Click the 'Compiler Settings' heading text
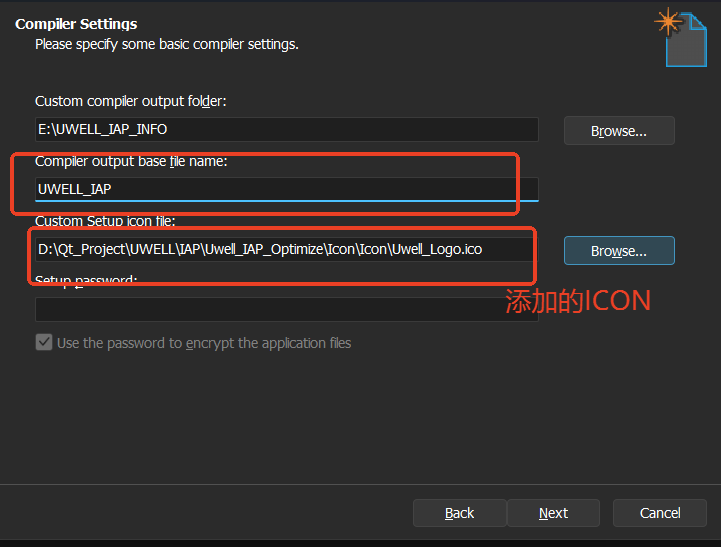The height and width of the screenshot is (547, 721). [x=76, y=24]
